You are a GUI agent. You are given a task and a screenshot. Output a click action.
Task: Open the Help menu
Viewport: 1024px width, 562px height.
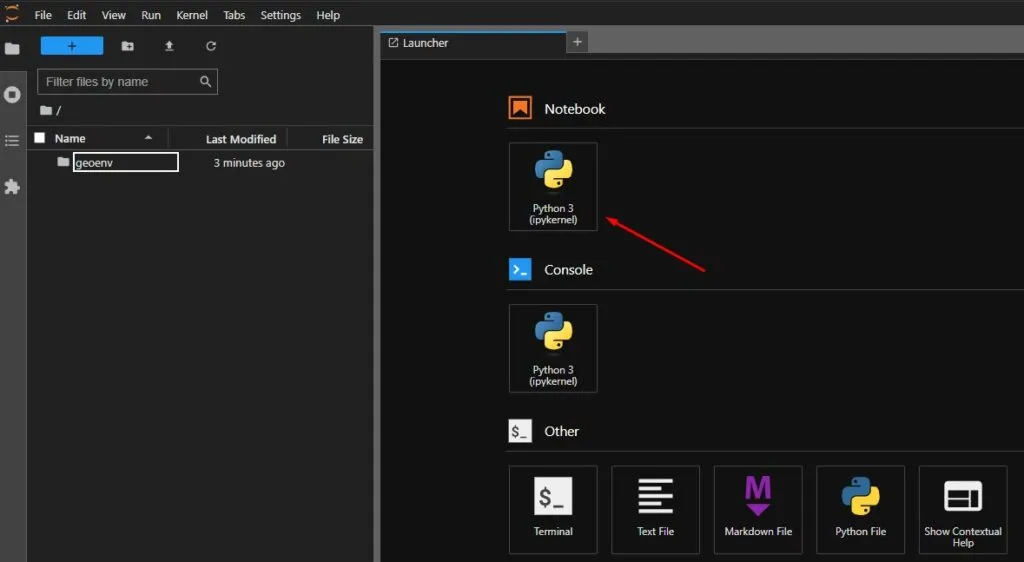tap(328, 15)
